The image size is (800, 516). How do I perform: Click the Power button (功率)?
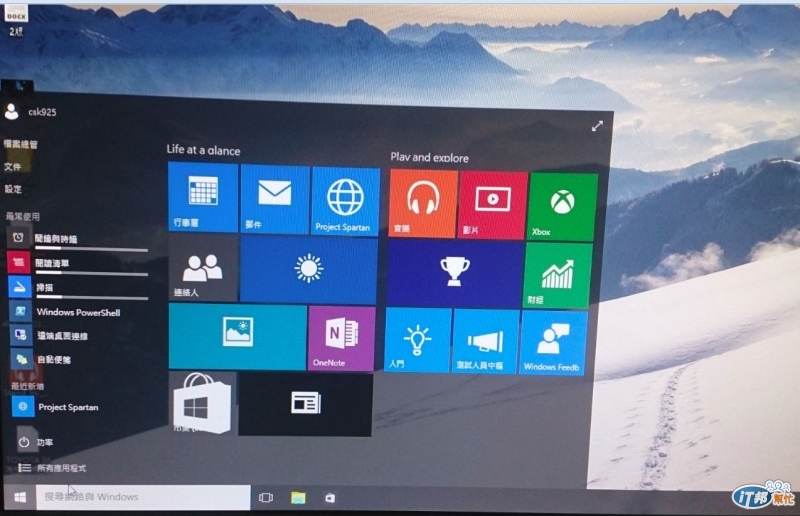click(36, 442)
